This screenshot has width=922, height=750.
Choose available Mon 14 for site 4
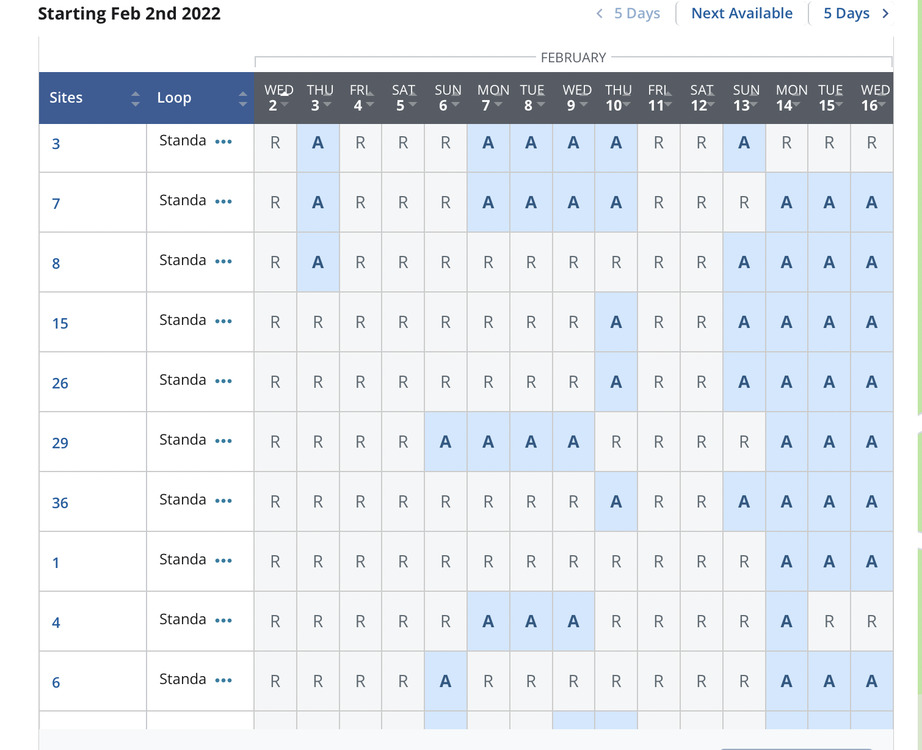pos(786,622)
